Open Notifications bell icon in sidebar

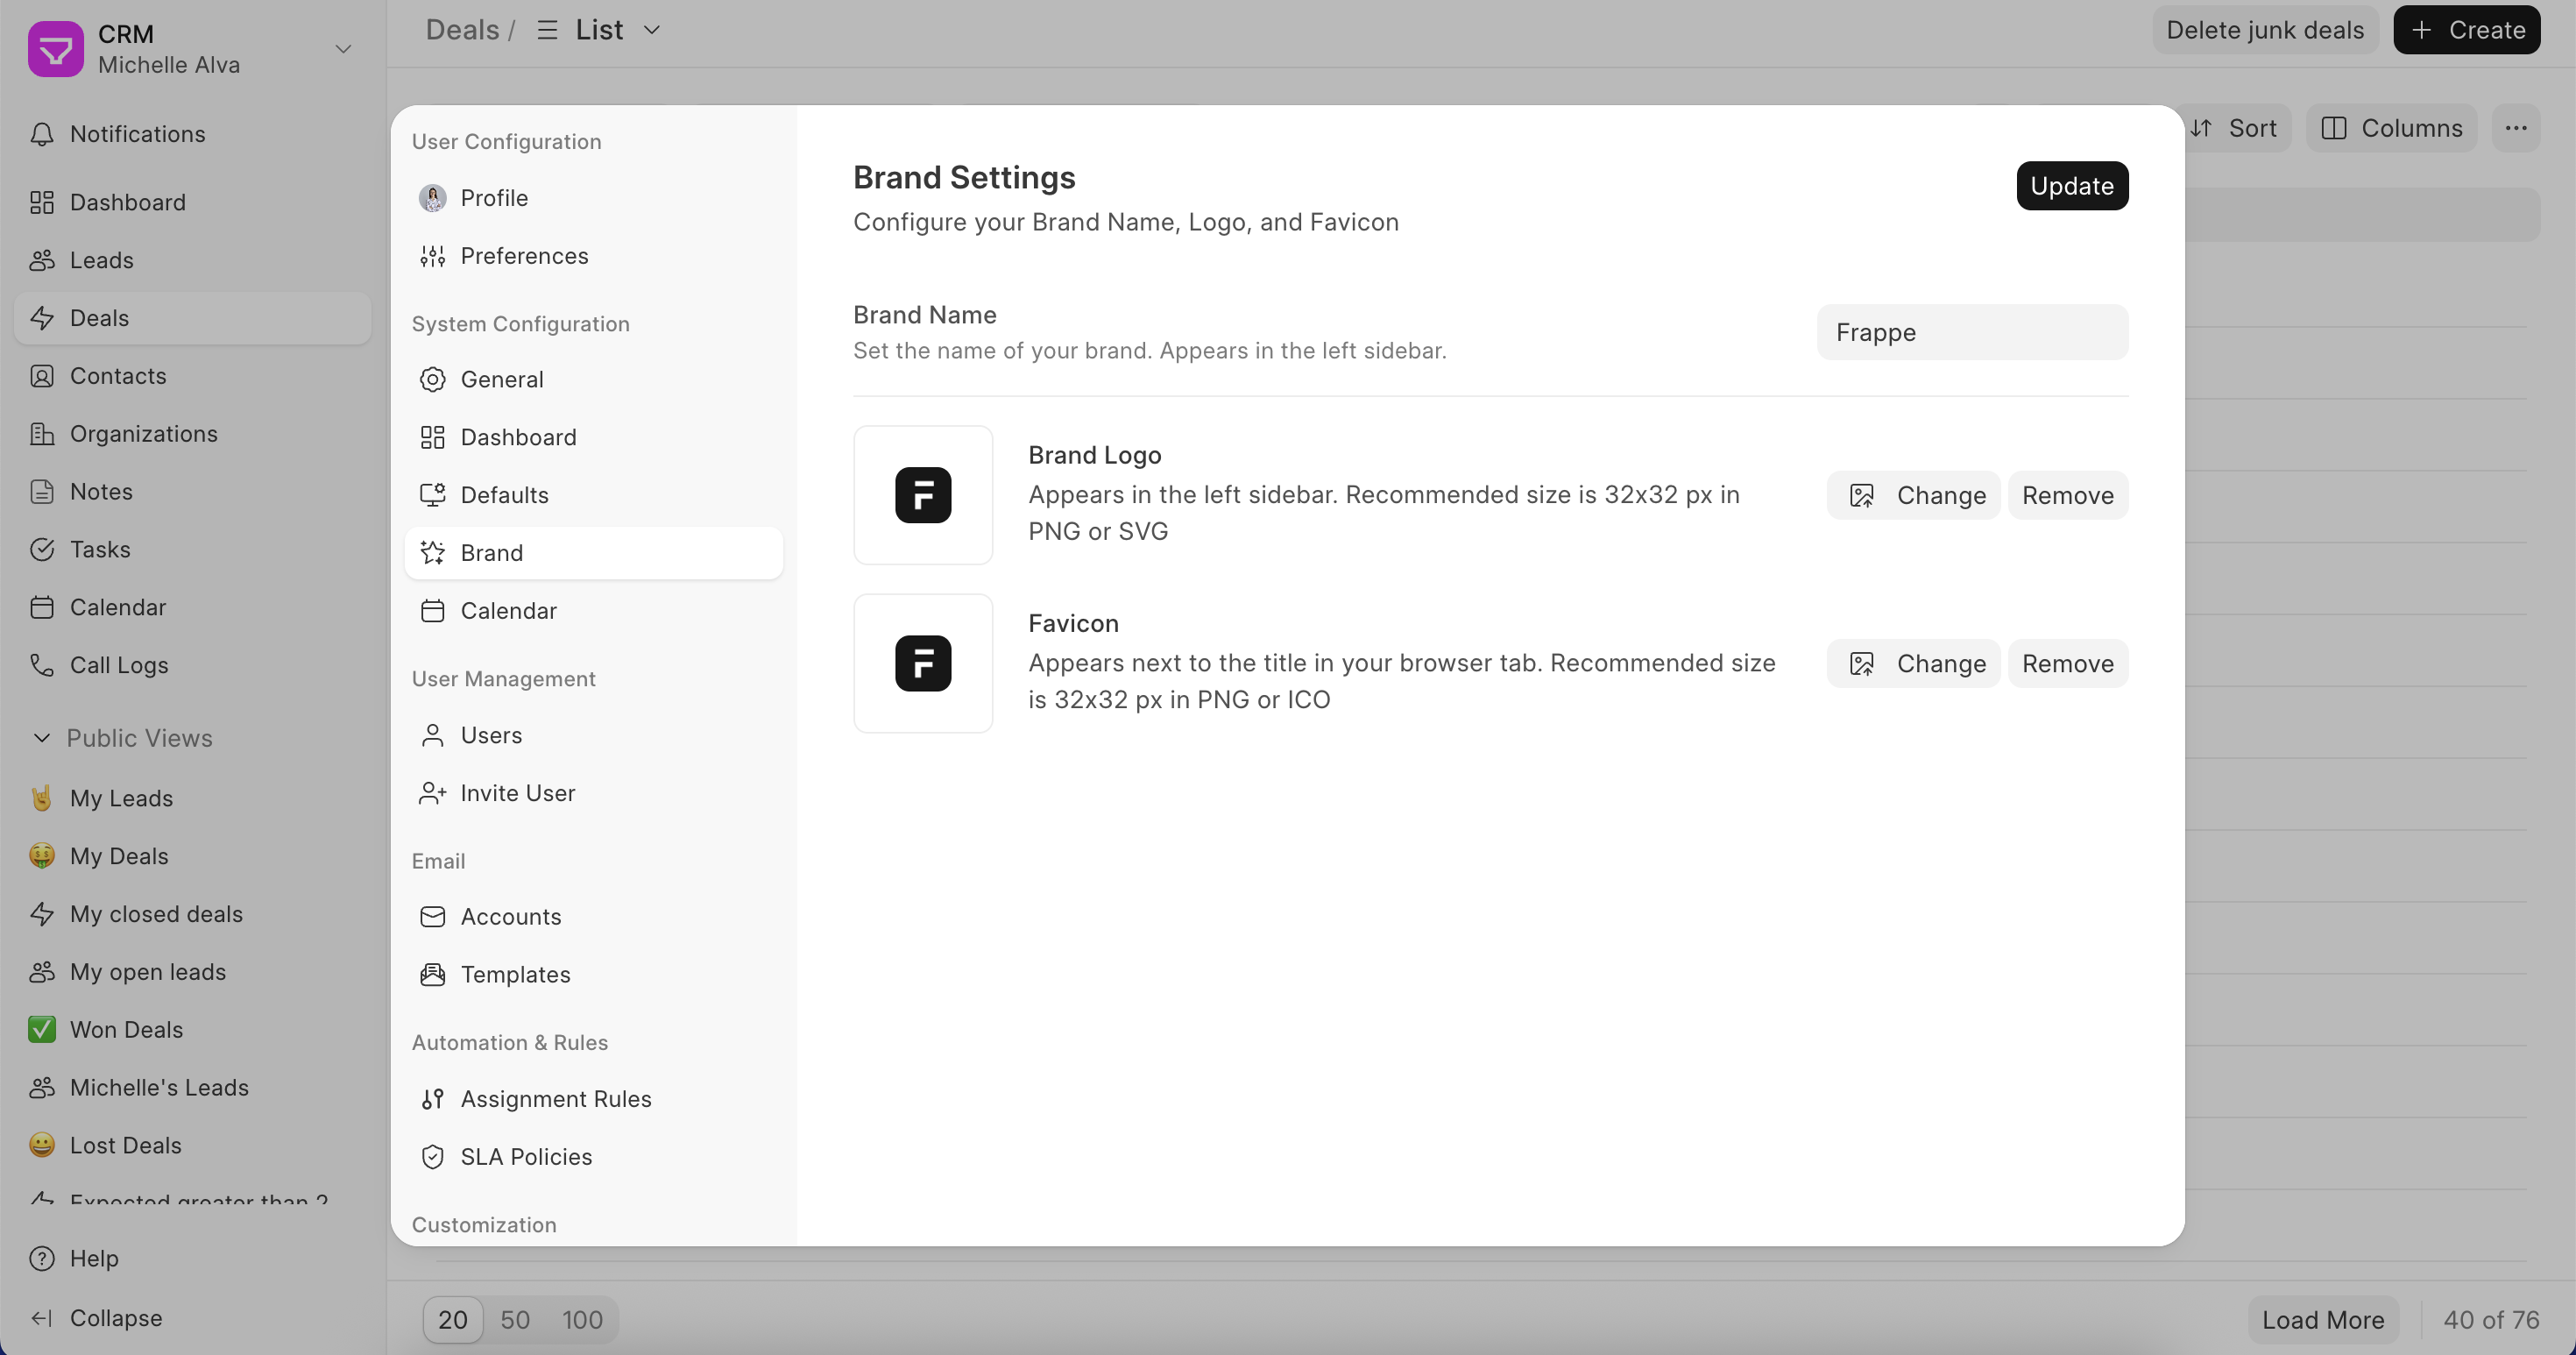point(42,134)
